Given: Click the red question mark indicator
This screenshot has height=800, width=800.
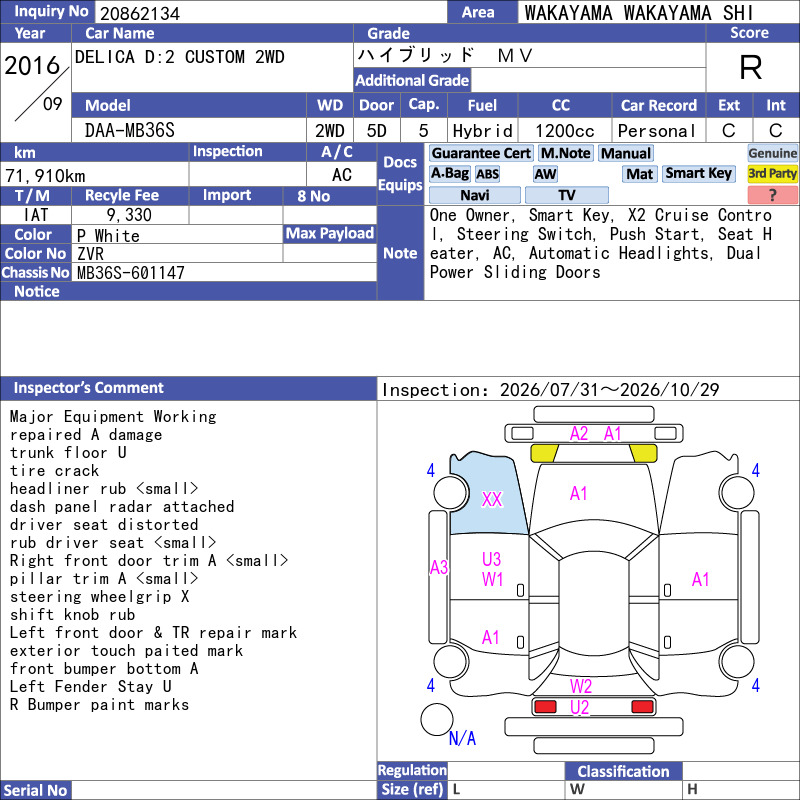Looking at the screenshot, I should click(x=772, y=195).
